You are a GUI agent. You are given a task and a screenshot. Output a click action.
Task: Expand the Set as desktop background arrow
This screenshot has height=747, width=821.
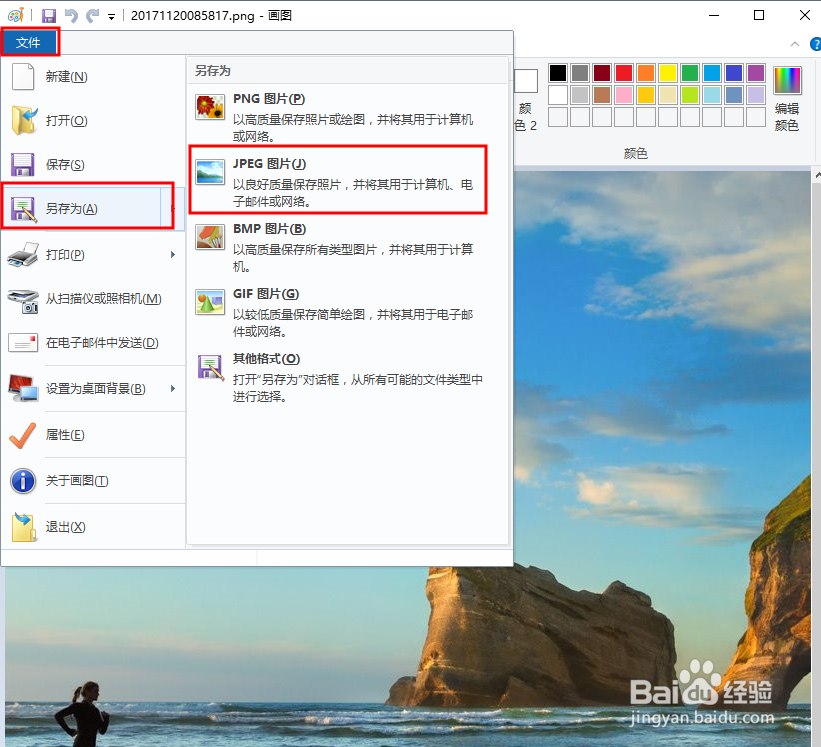(x=173, y=388)
